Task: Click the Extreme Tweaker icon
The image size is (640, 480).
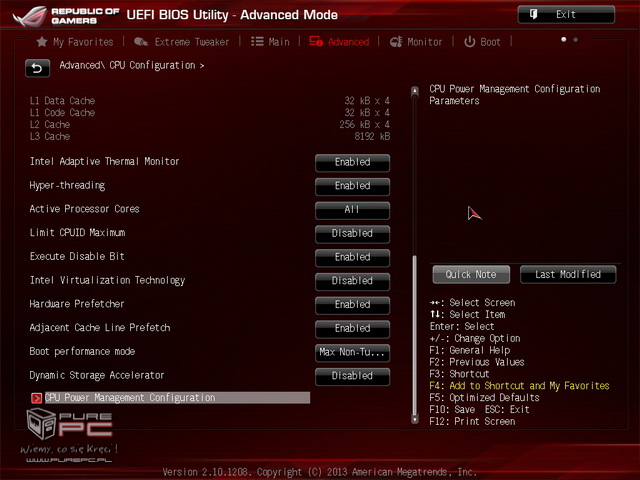Action: [141, 42]
